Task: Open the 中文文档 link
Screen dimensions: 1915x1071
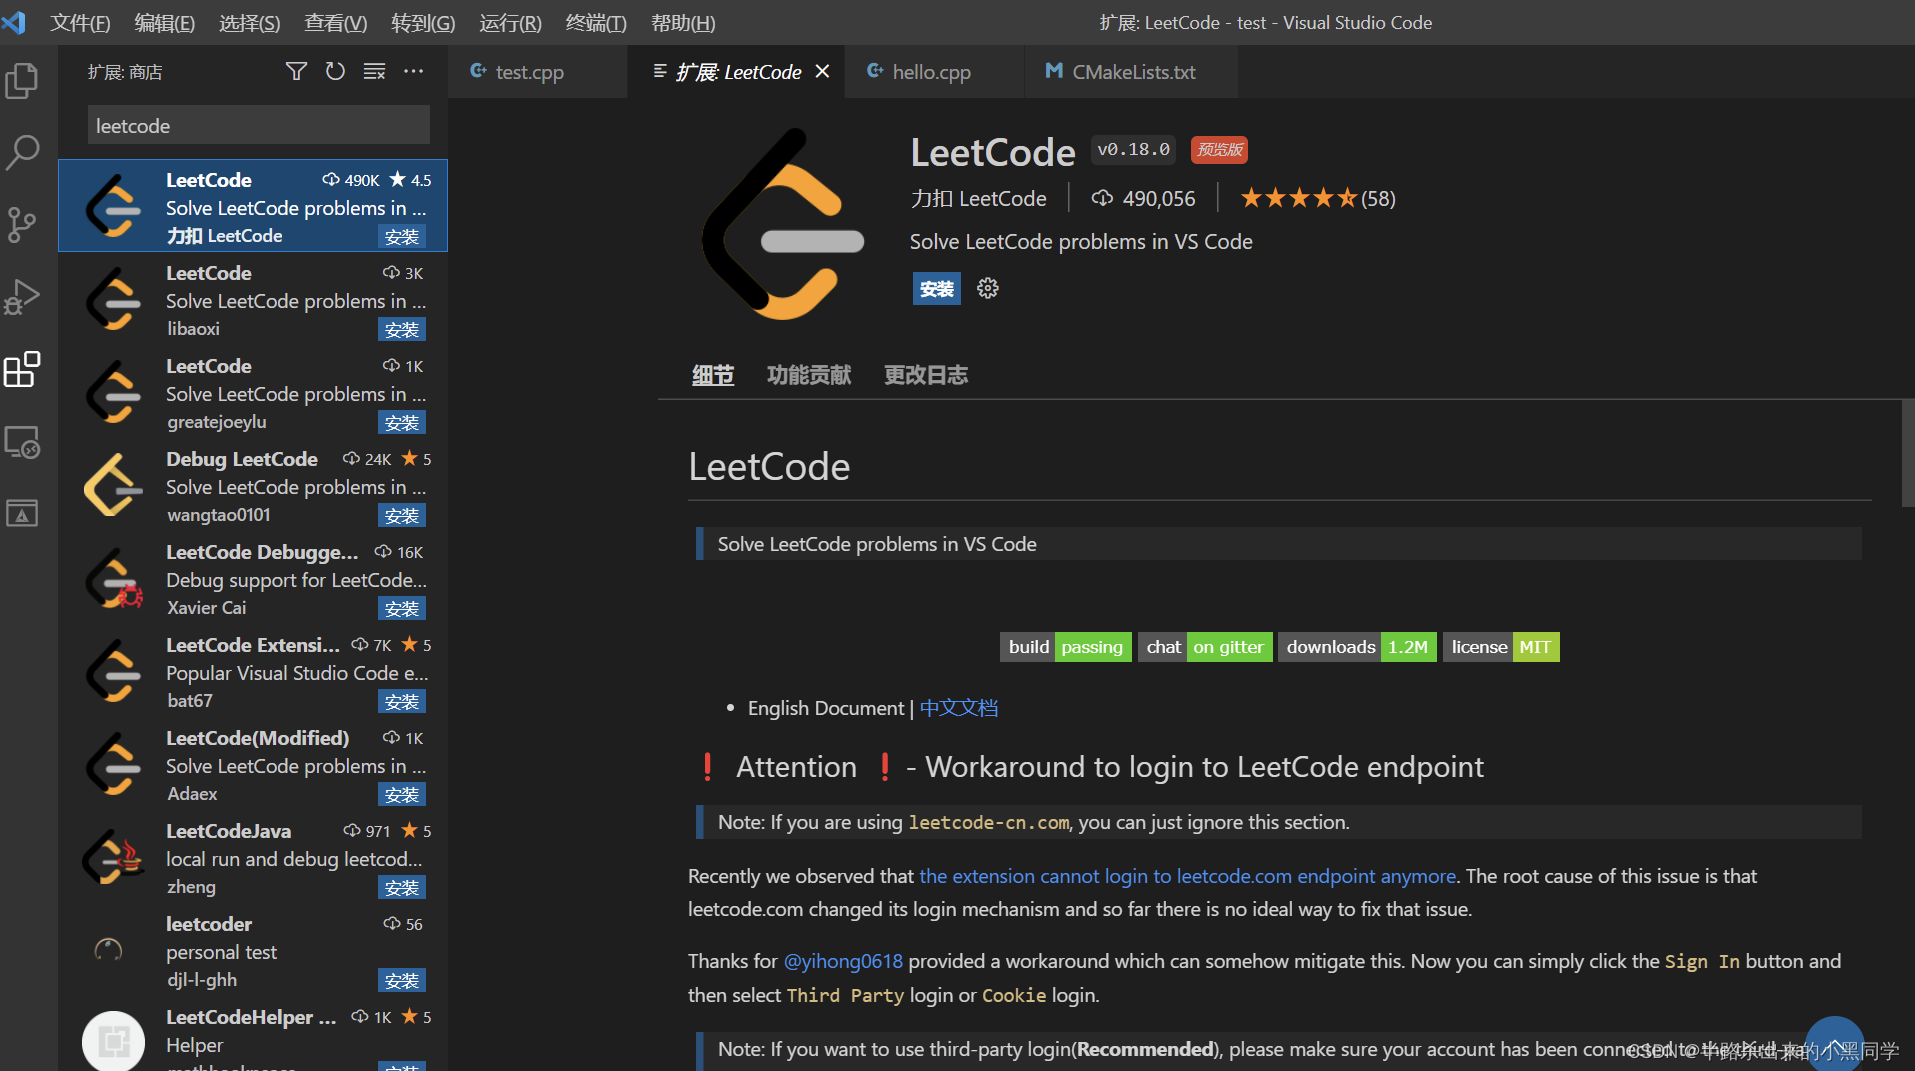Action: coord(958,707)
